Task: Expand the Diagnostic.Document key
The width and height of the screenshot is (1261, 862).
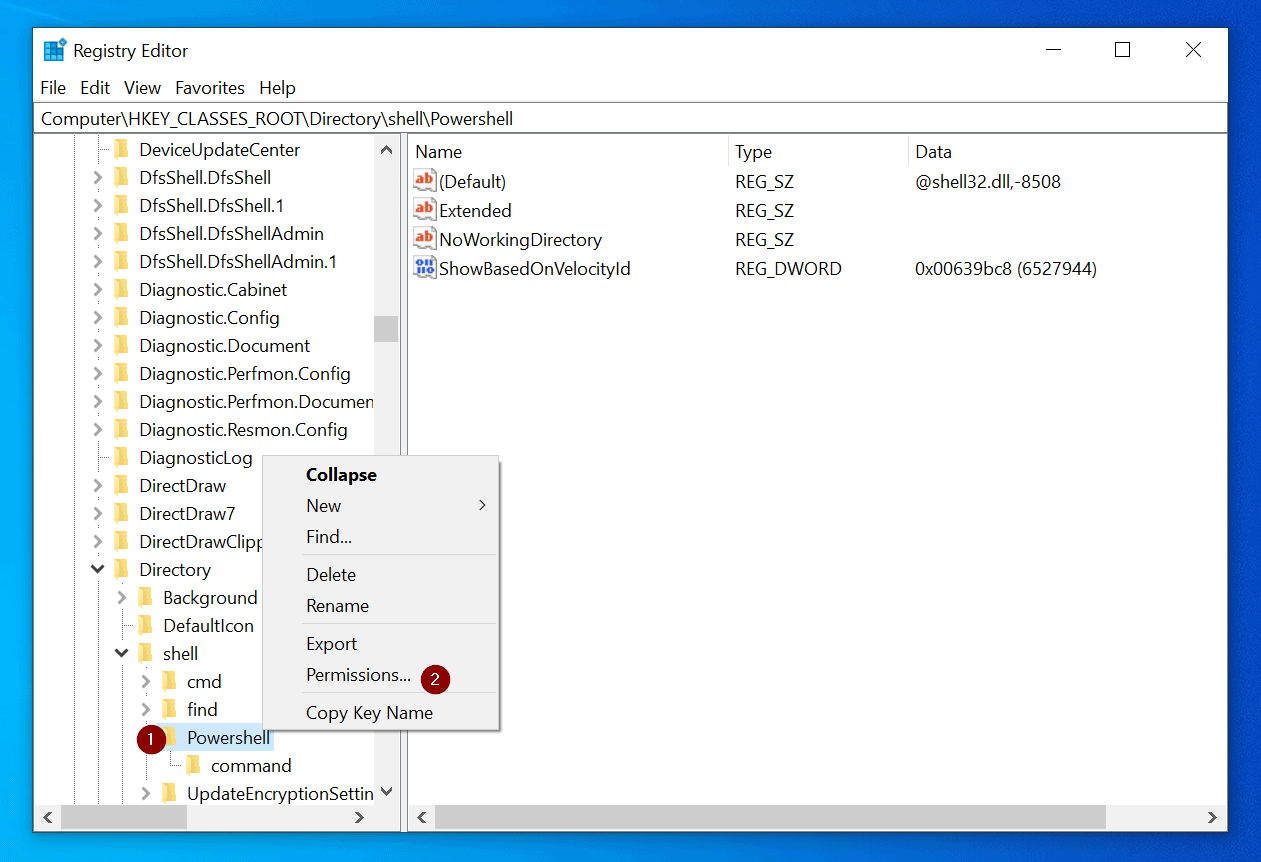Action: (x=97, y=345)
